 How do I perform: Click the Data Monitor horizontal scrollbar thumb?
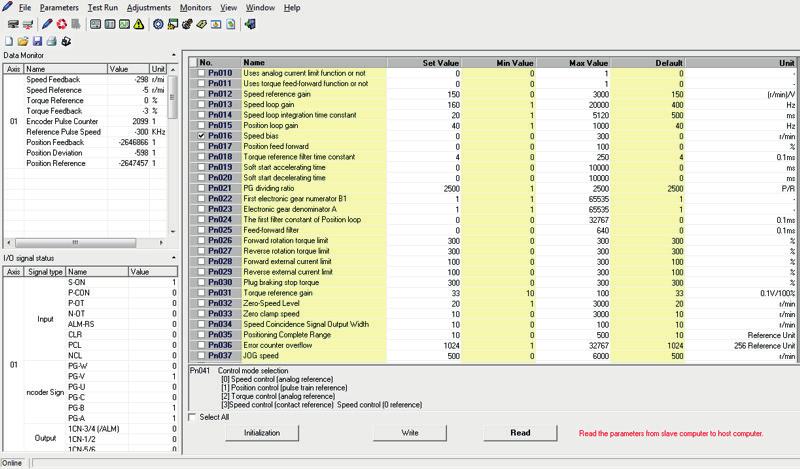(x=75, y=242)
